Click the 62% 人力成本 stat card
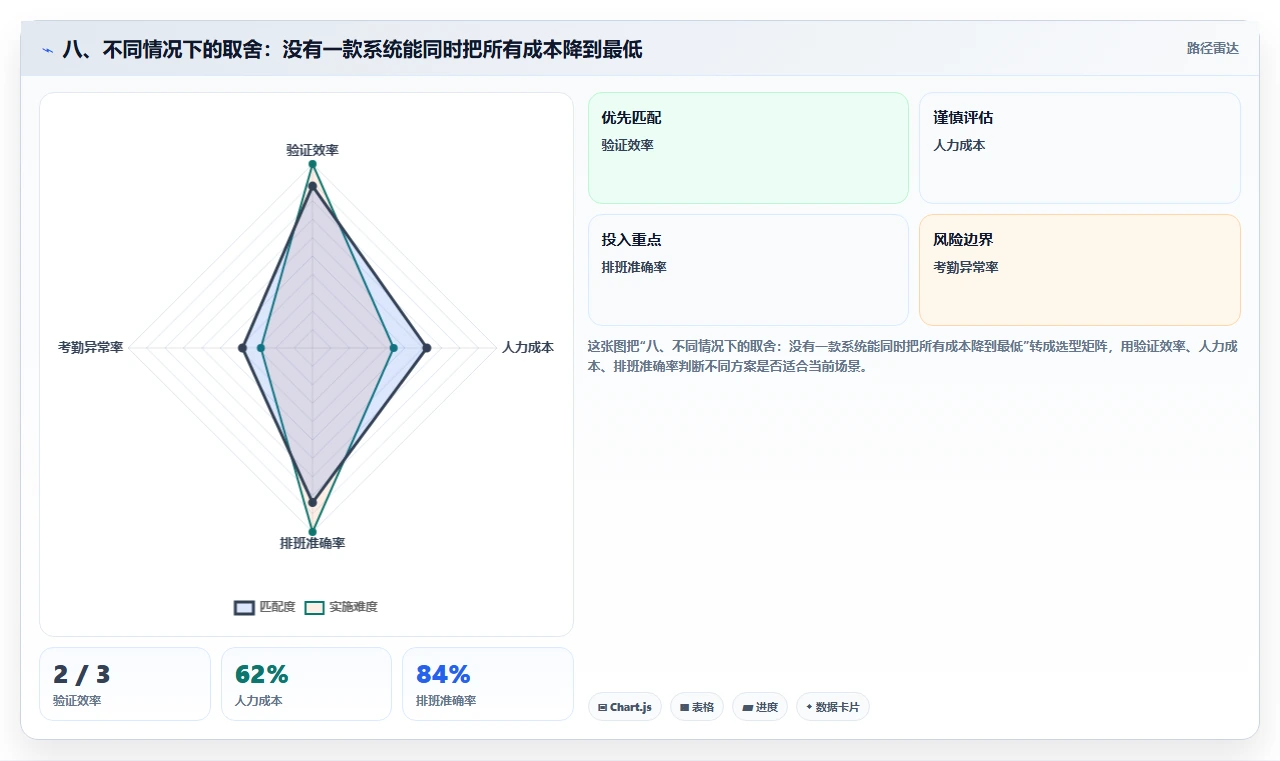Screen dimensions: 1280x761 click(x=306, y=684)
